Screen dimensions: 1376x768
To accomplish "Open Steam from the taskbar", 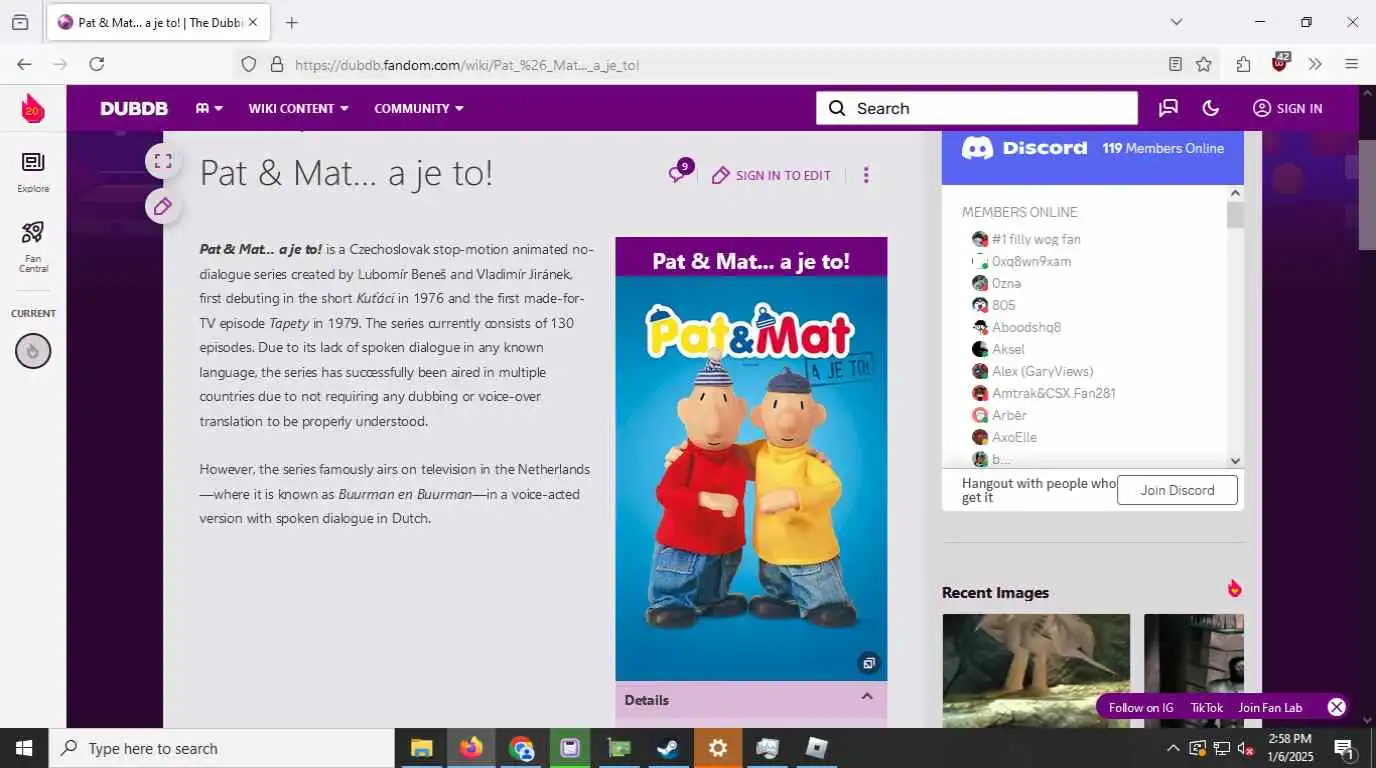I will (x=667, y=748).
